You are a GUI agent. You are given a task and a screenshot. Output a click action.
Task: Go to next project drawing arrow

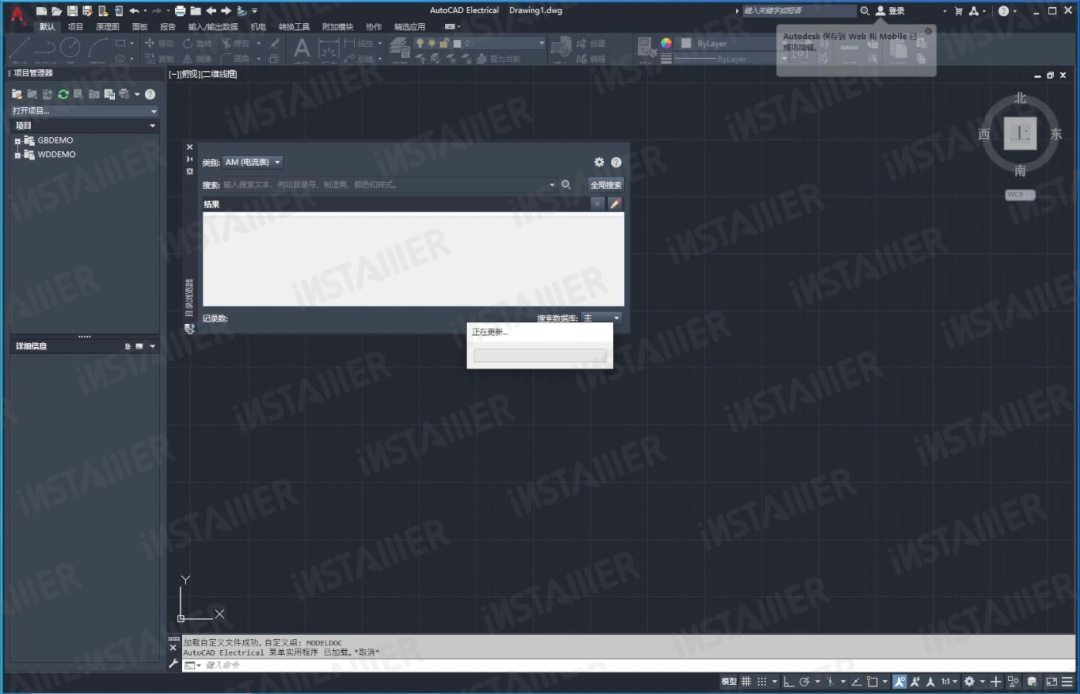point(226,11)
